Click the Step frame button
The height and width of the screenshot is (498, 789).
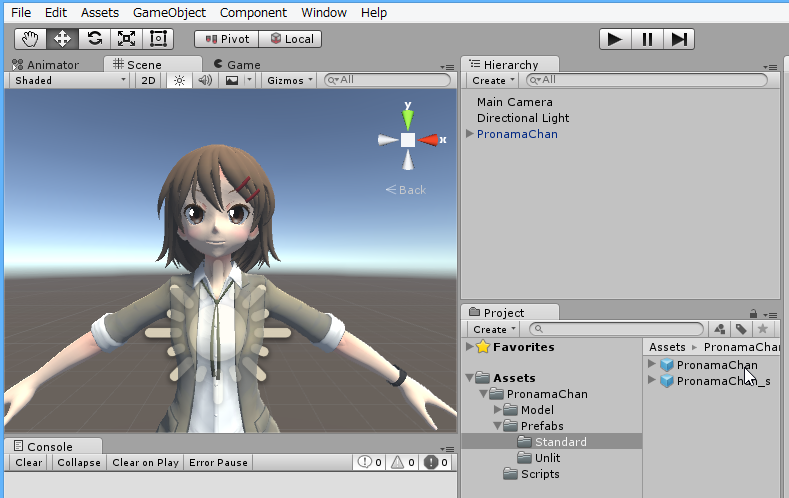pos(679,39)
